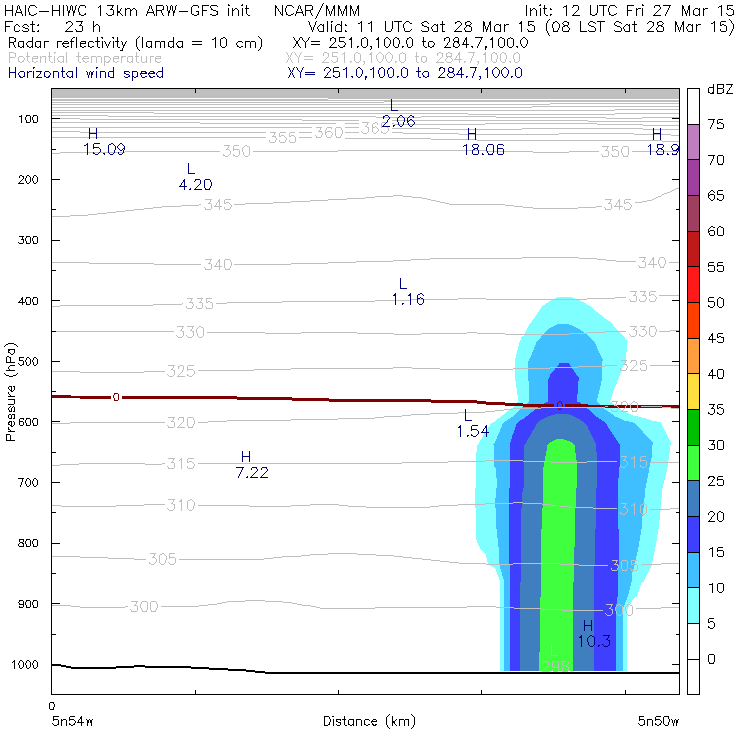Click the 25-30 dBZ light green colorbar swatch
The height and width of the screenshot is (740, 740).
[693, 463]
